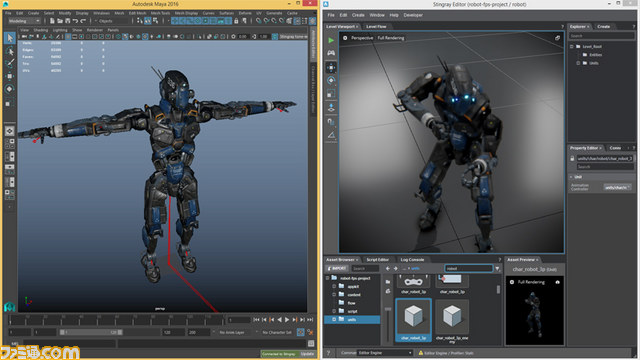Click the Undo arrow in Maya status line
640x360 pixels.
pyautogui.click(x=75, y=21)
